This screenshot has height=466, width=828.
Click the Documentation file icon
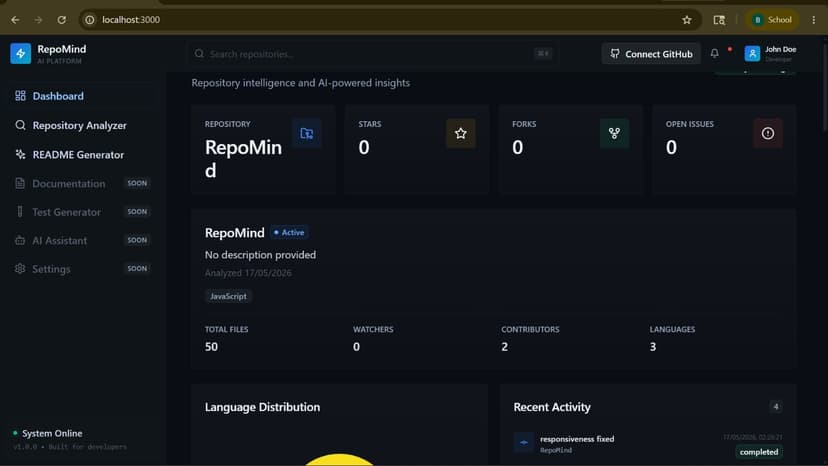pyautogui.click(x=20, y=183)
